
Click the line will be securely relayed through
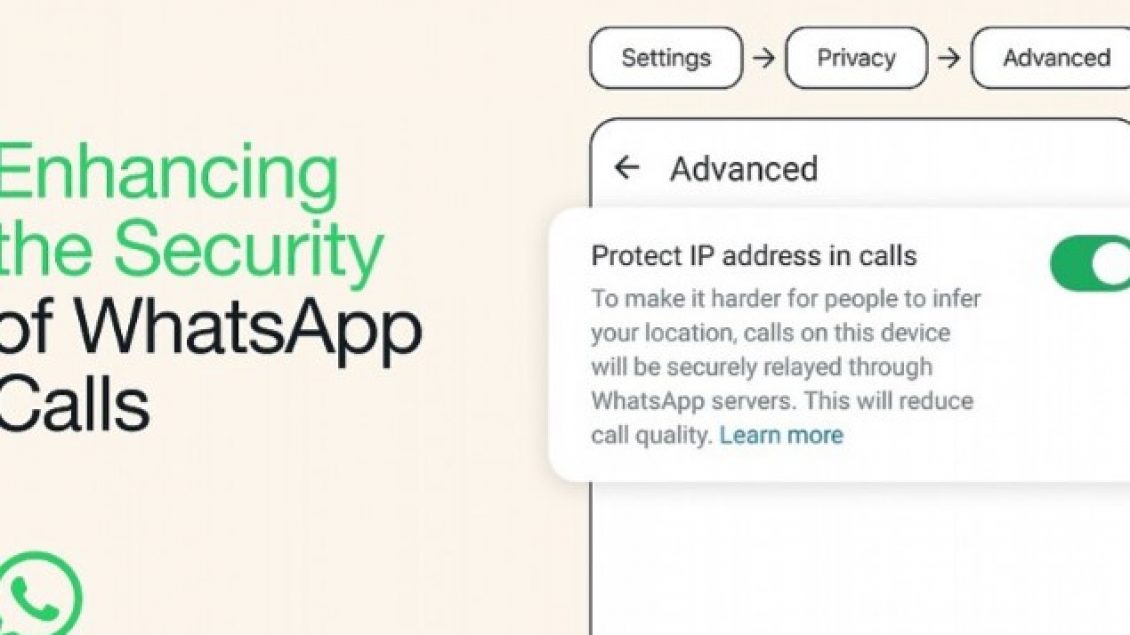762,367
